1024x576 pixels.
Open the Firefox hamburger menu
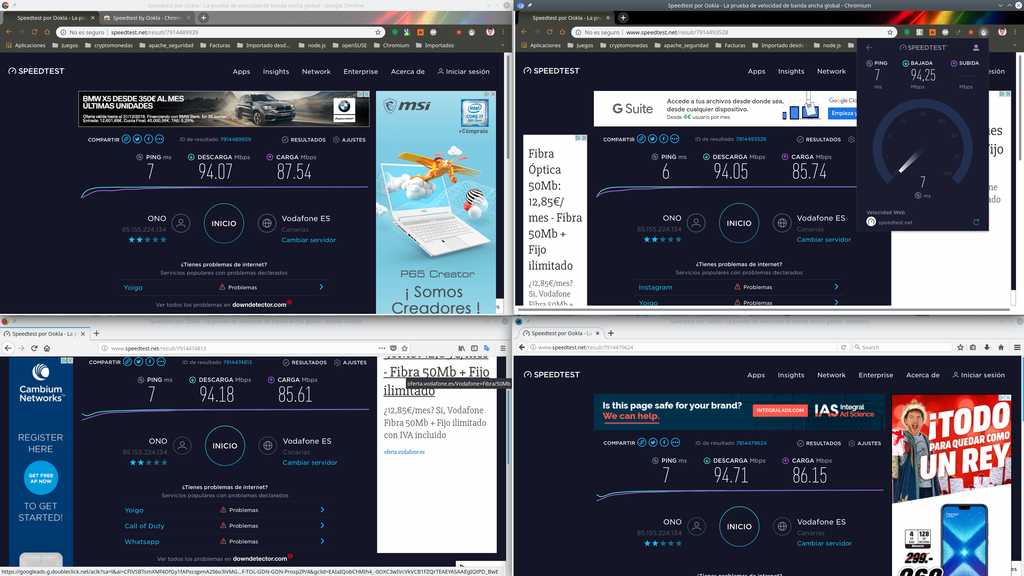coord(503,348)
